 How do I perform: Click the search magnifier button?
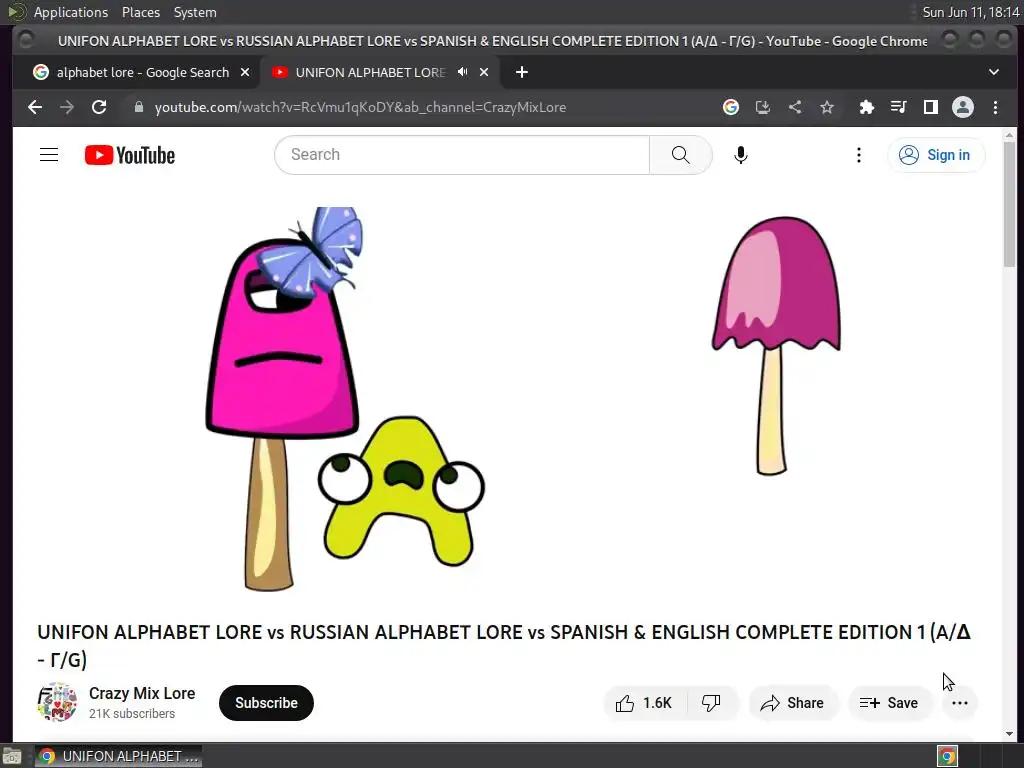tap(680, 155)
